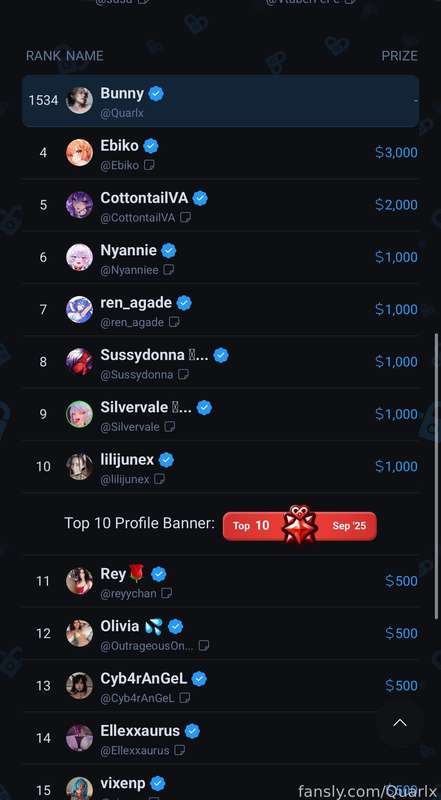Open Nyannie's profile avatar
The image size is (441, 800).
(x=80, y=257)
